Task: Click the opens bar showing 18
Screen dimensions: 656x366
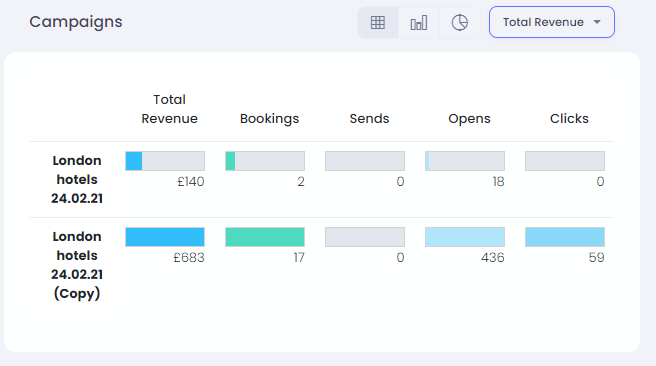Action: click(x=465, y=161)
